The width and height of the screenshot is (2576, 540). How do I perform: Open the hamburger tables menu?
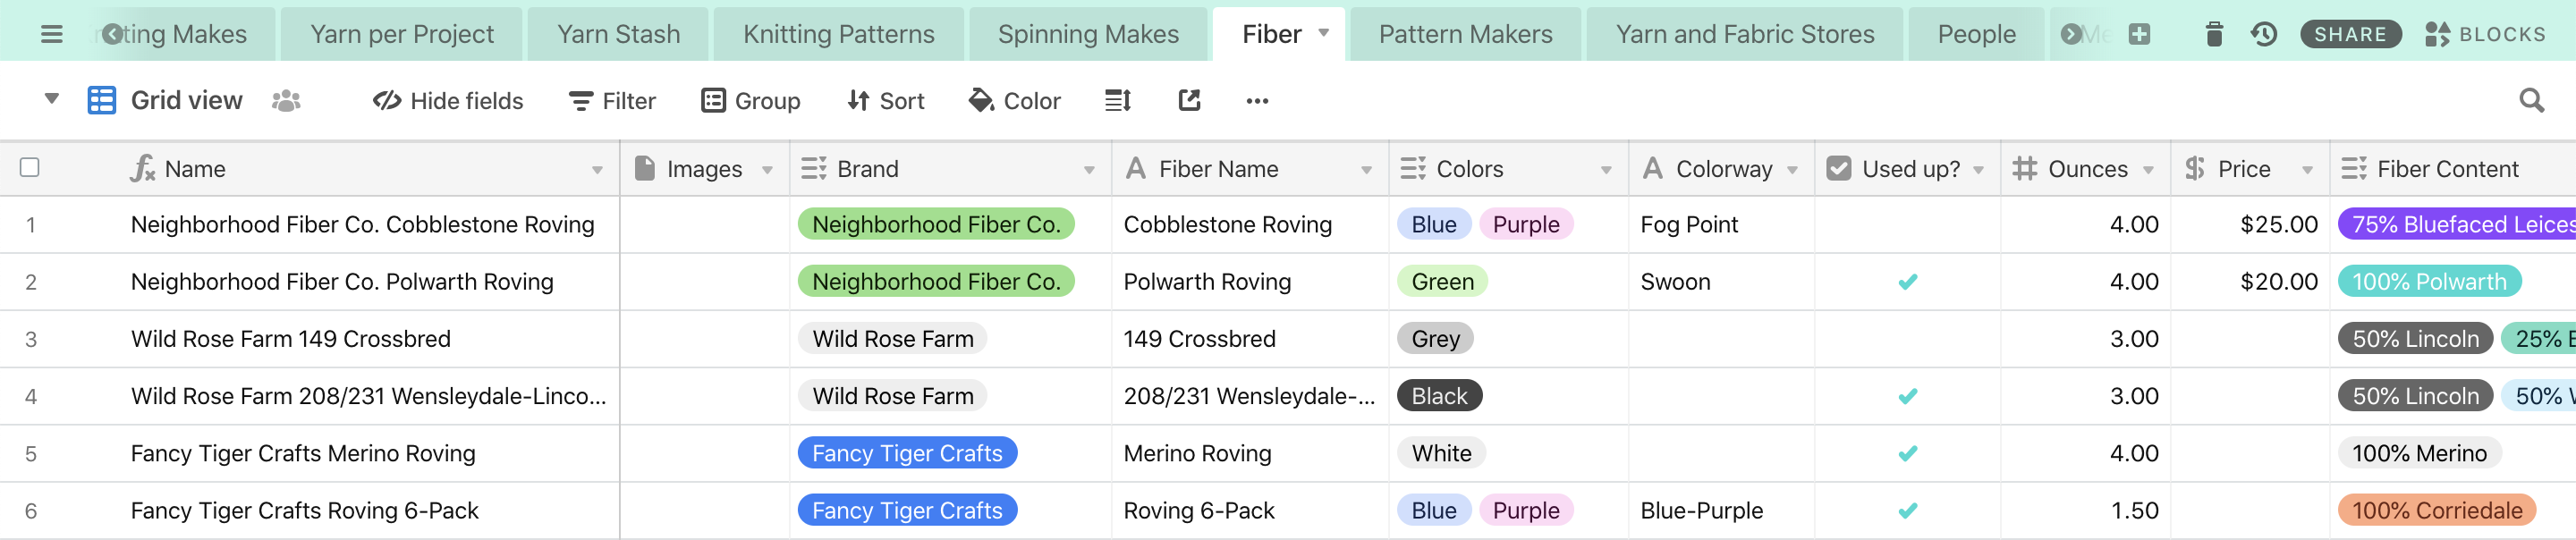coord(52,34)
